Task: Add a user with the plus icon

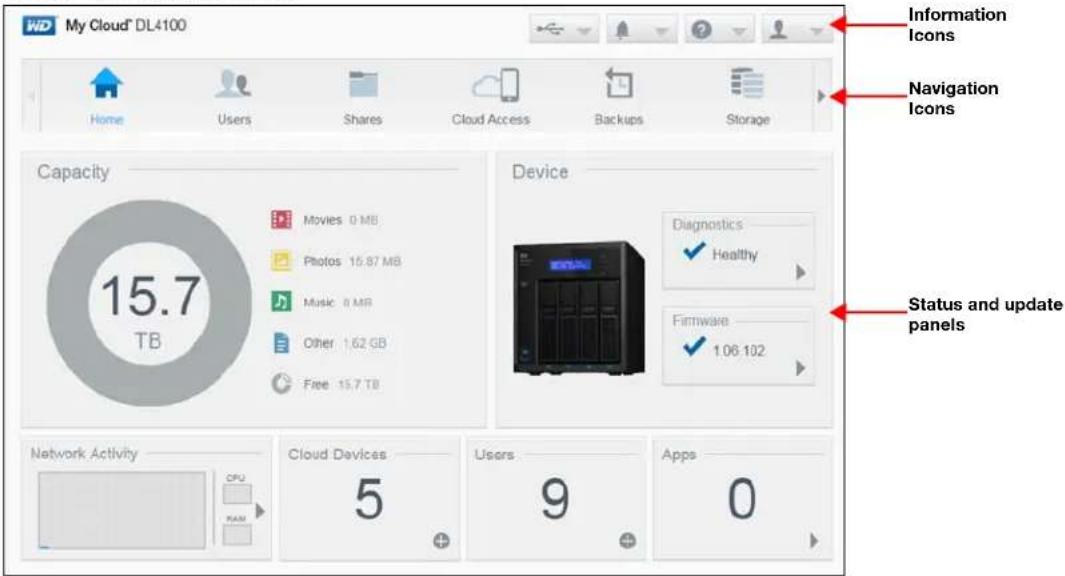Action: pyautogui.click(x=628, y=541)
